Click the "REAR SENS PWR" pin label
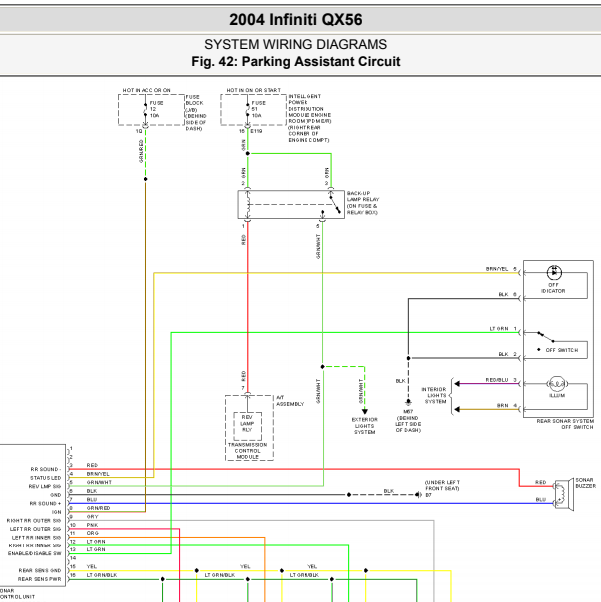 (x=40, y=579)
